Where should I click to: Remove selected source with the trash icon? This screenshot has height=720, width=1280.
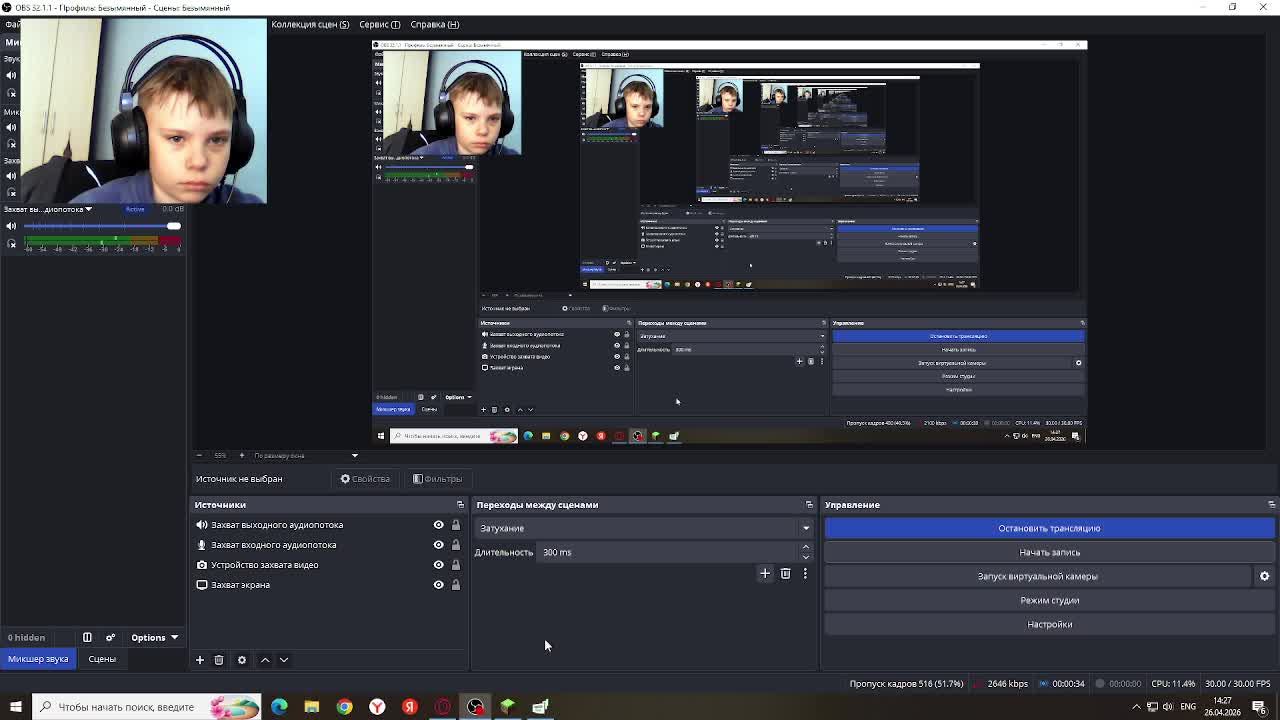click(219, 660)
